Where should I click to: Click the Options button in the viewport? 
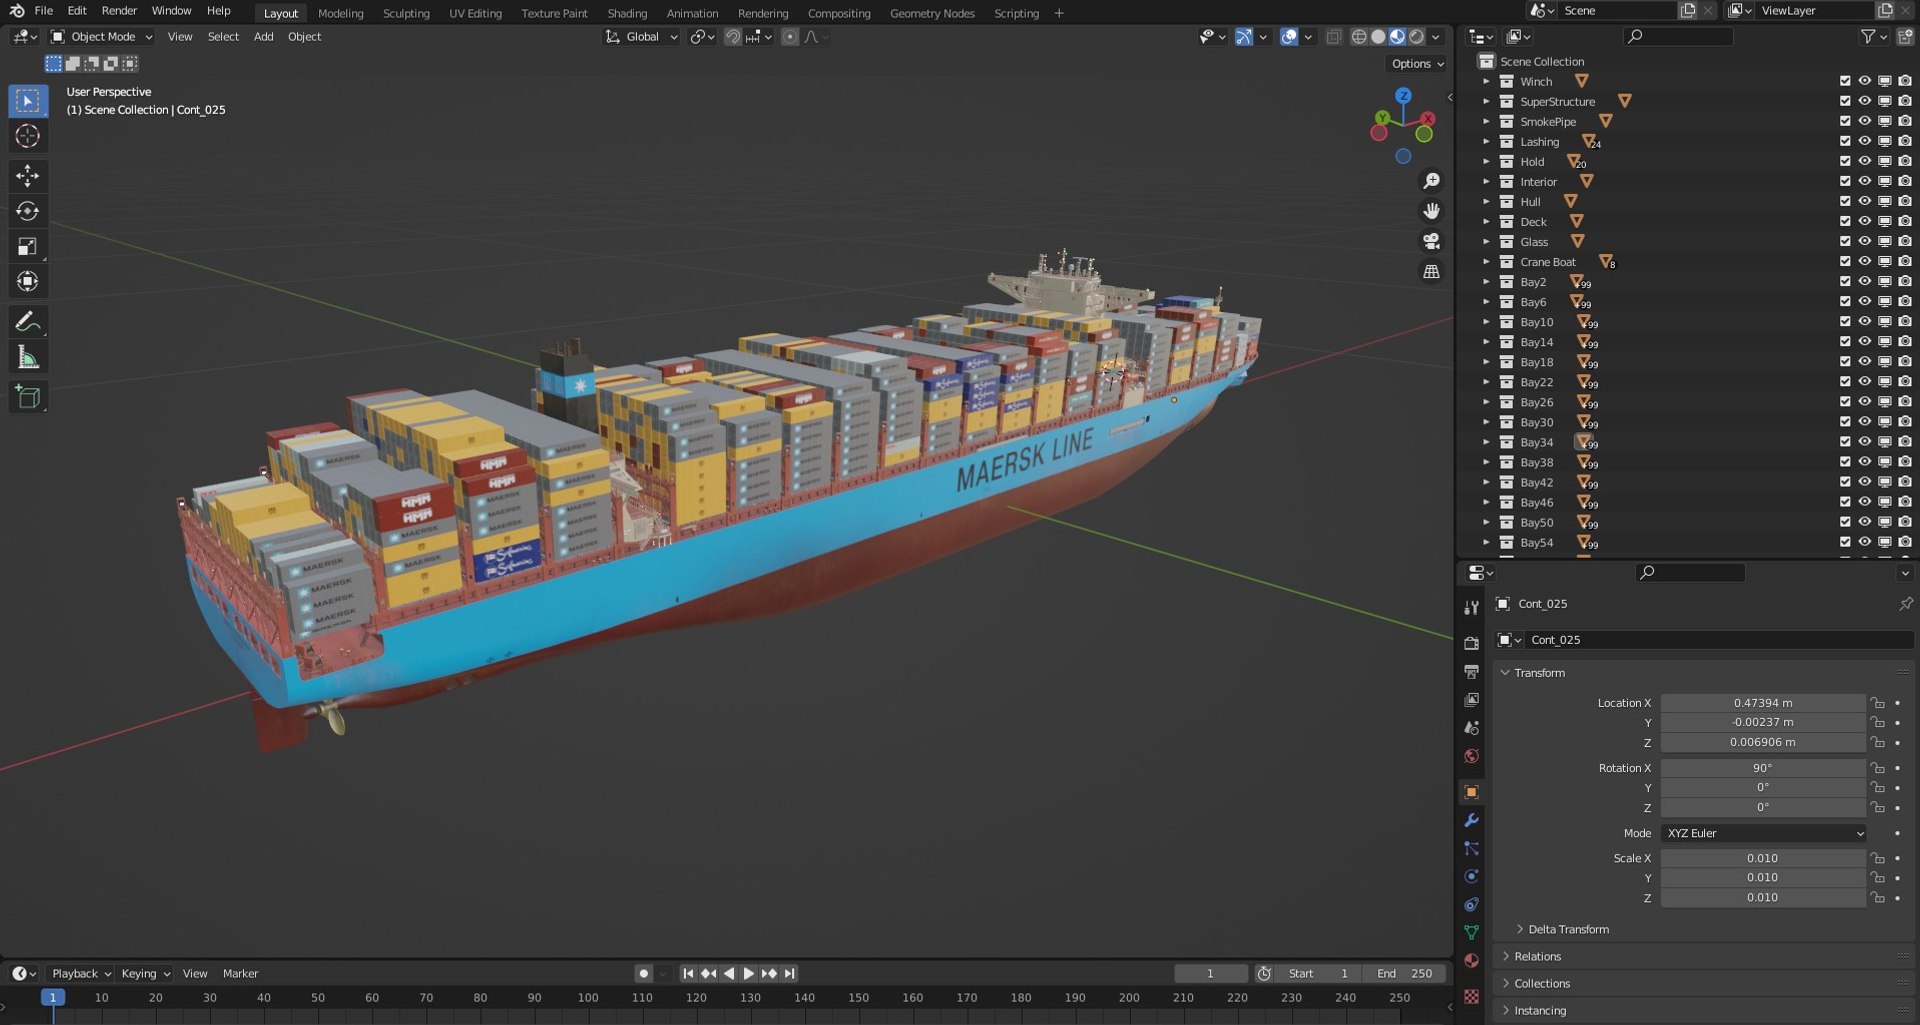tap(1417, 64)
